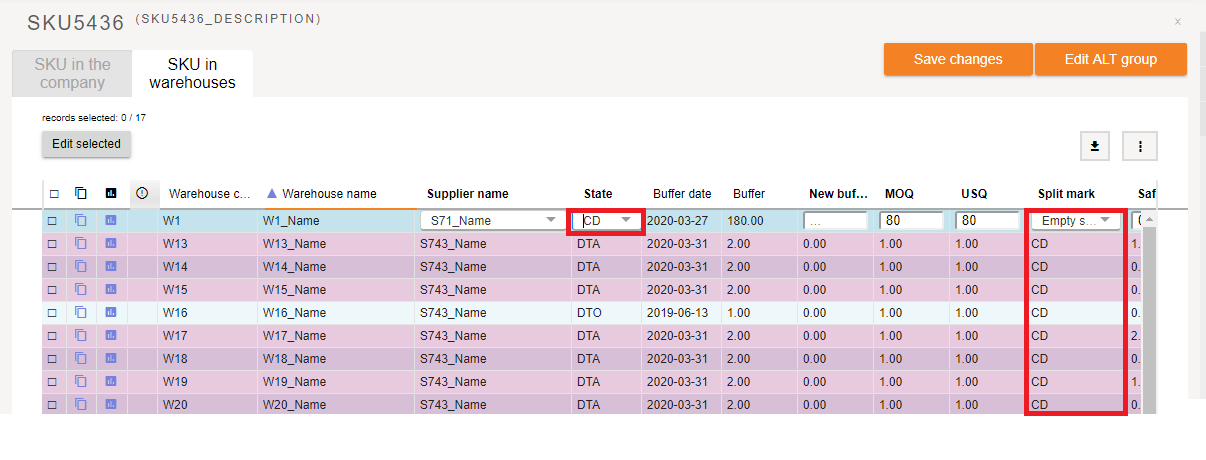
Task: Click the copy icon in row W1
Action: [81, 220]
